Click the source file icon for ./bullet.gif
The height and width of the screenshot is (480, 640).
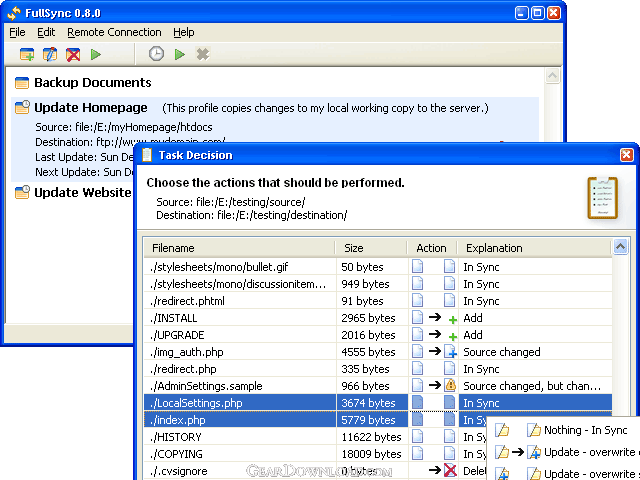(x=418, y=267)
